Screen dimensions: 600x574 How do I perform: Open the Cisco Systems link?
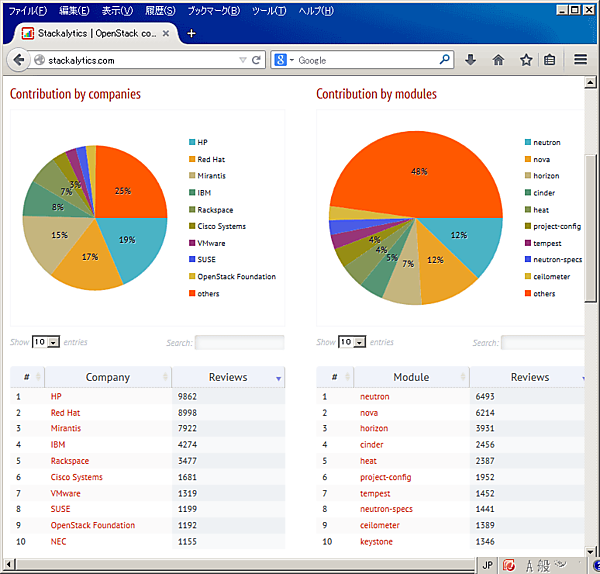click(77, 477)
